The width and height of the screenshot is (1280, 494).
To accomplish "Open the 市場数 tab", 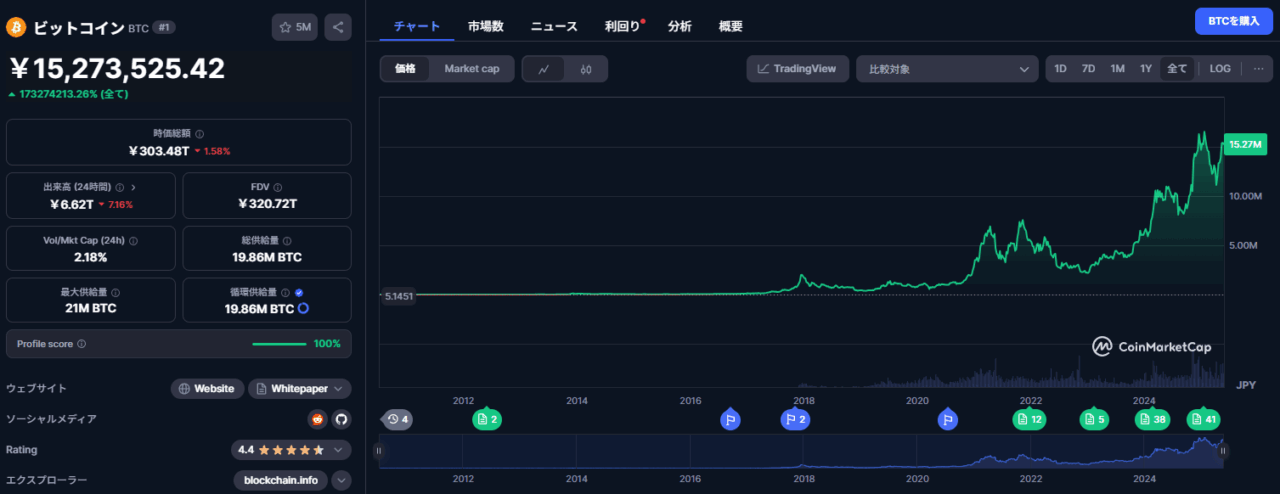I will tap(485, 26).
